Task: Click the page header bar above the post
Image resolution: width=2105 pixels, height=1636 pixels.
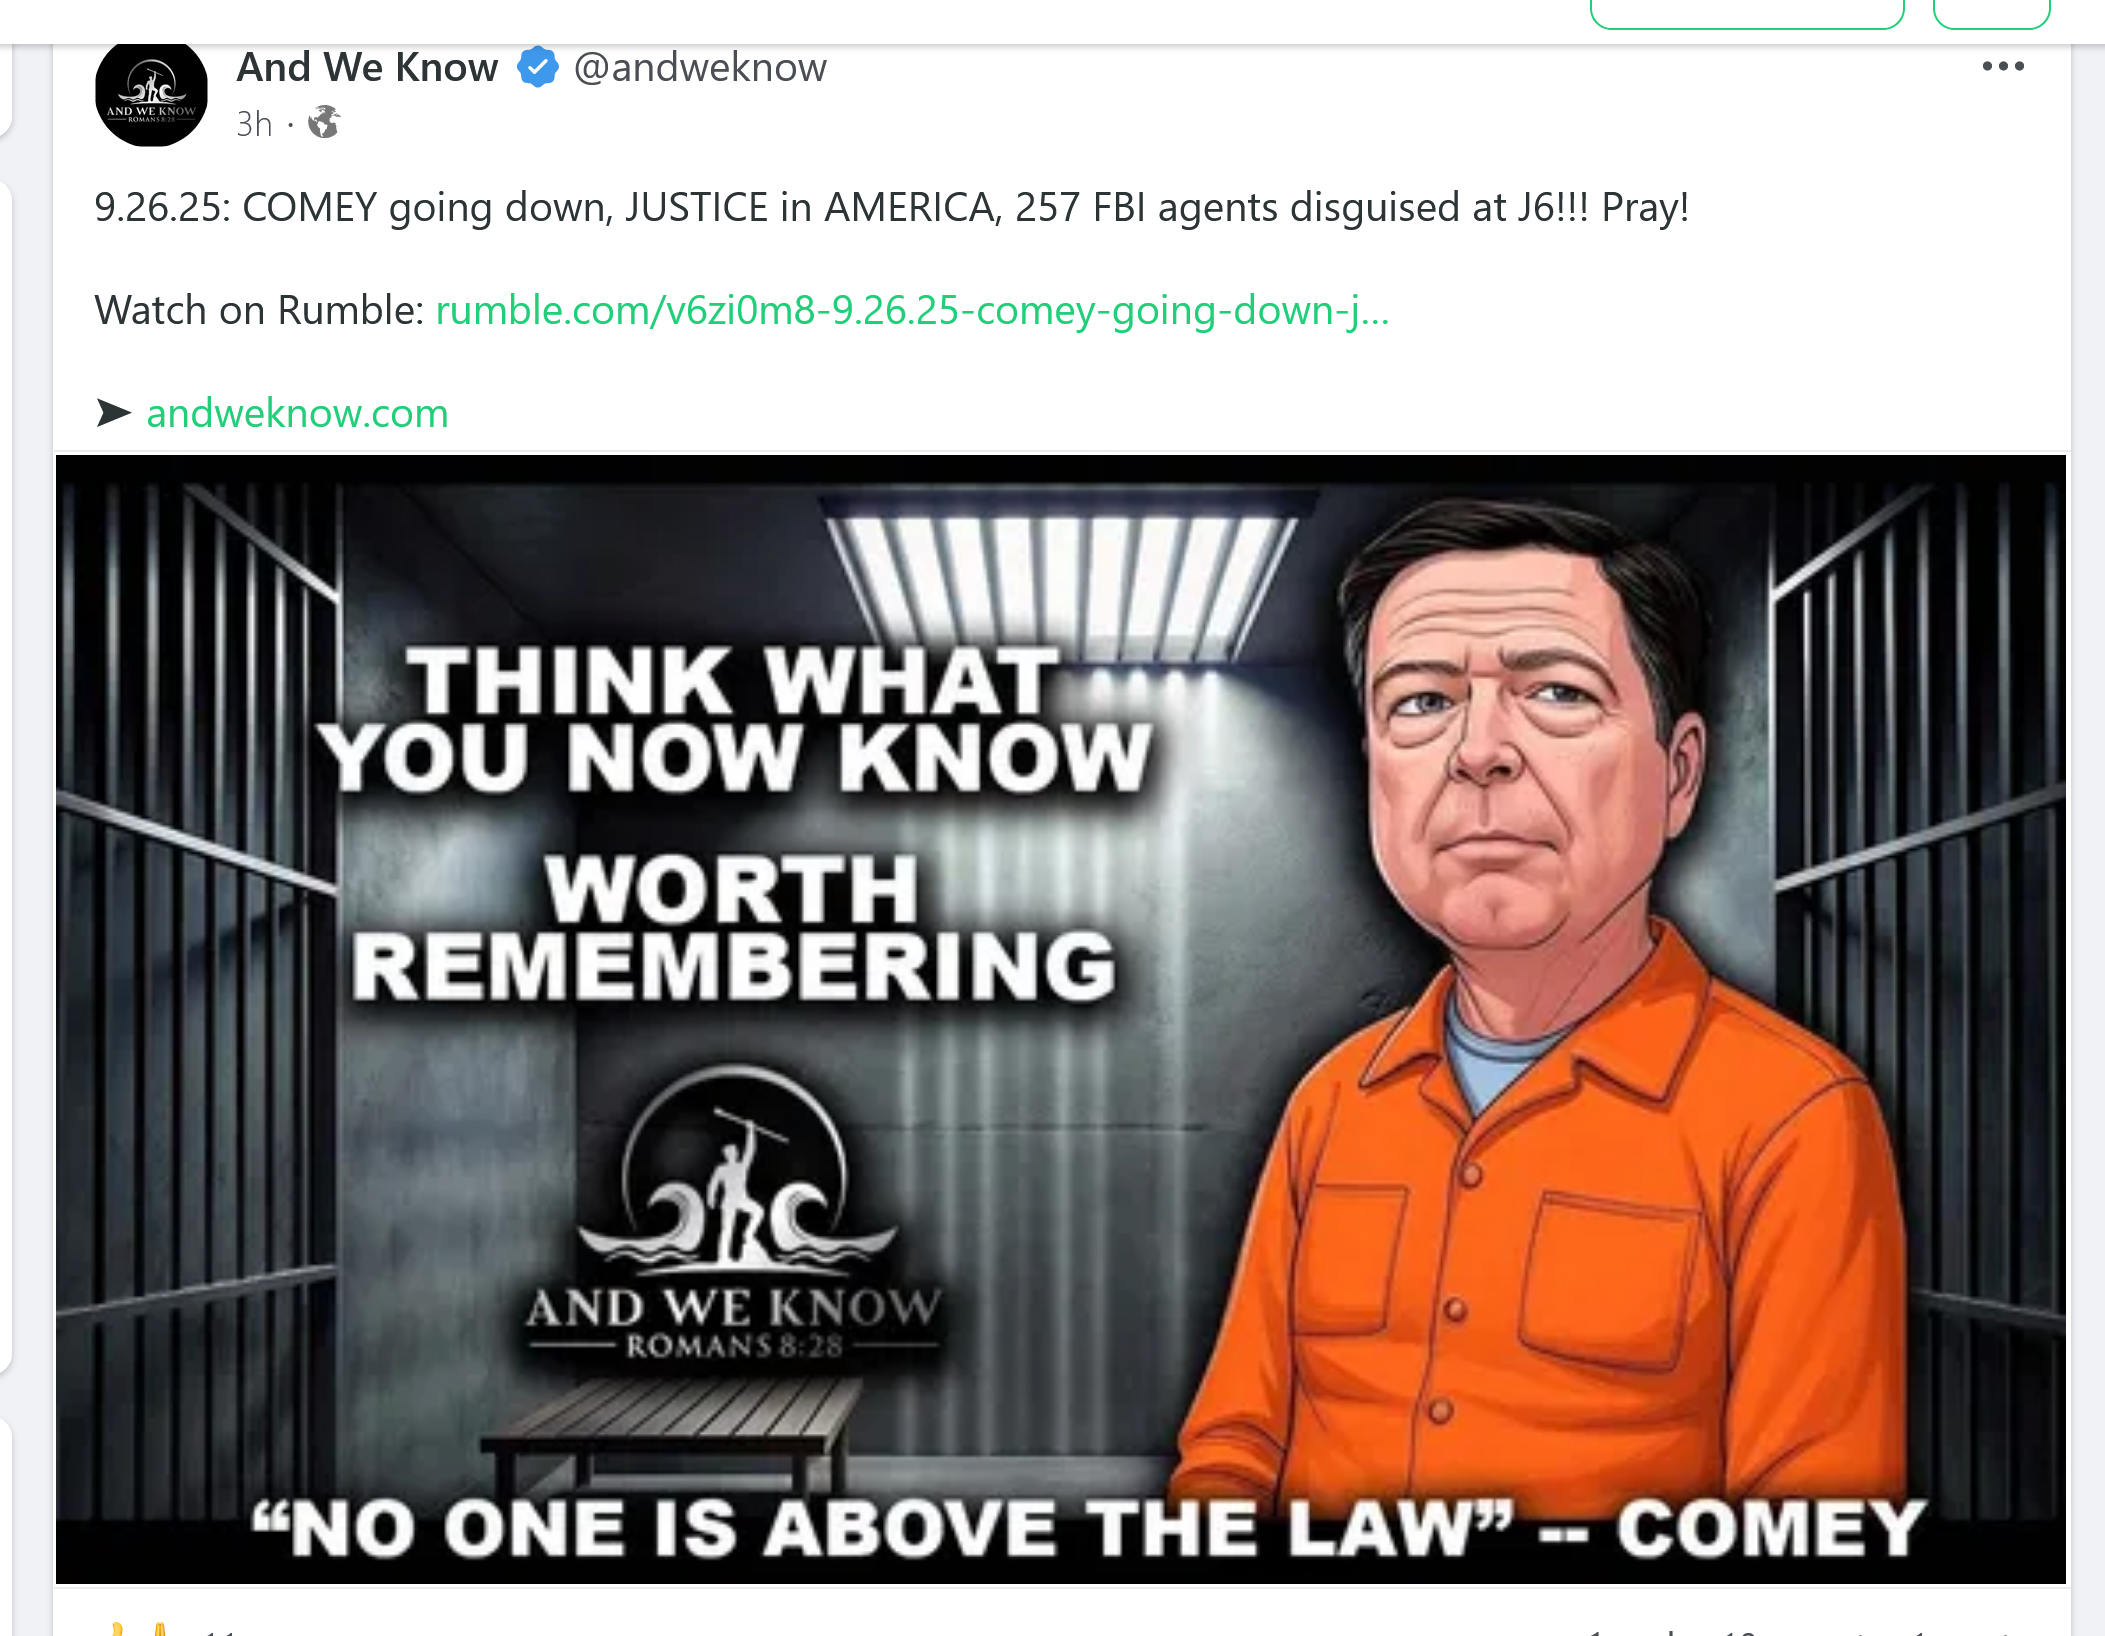Action: point(1052,20)
